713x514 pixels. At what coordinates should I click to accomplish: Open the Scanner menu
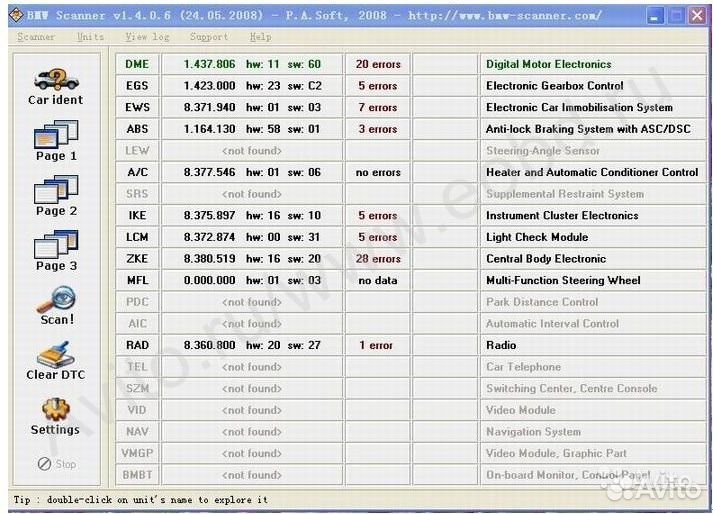pyautogui.click(x=36, y=37)
